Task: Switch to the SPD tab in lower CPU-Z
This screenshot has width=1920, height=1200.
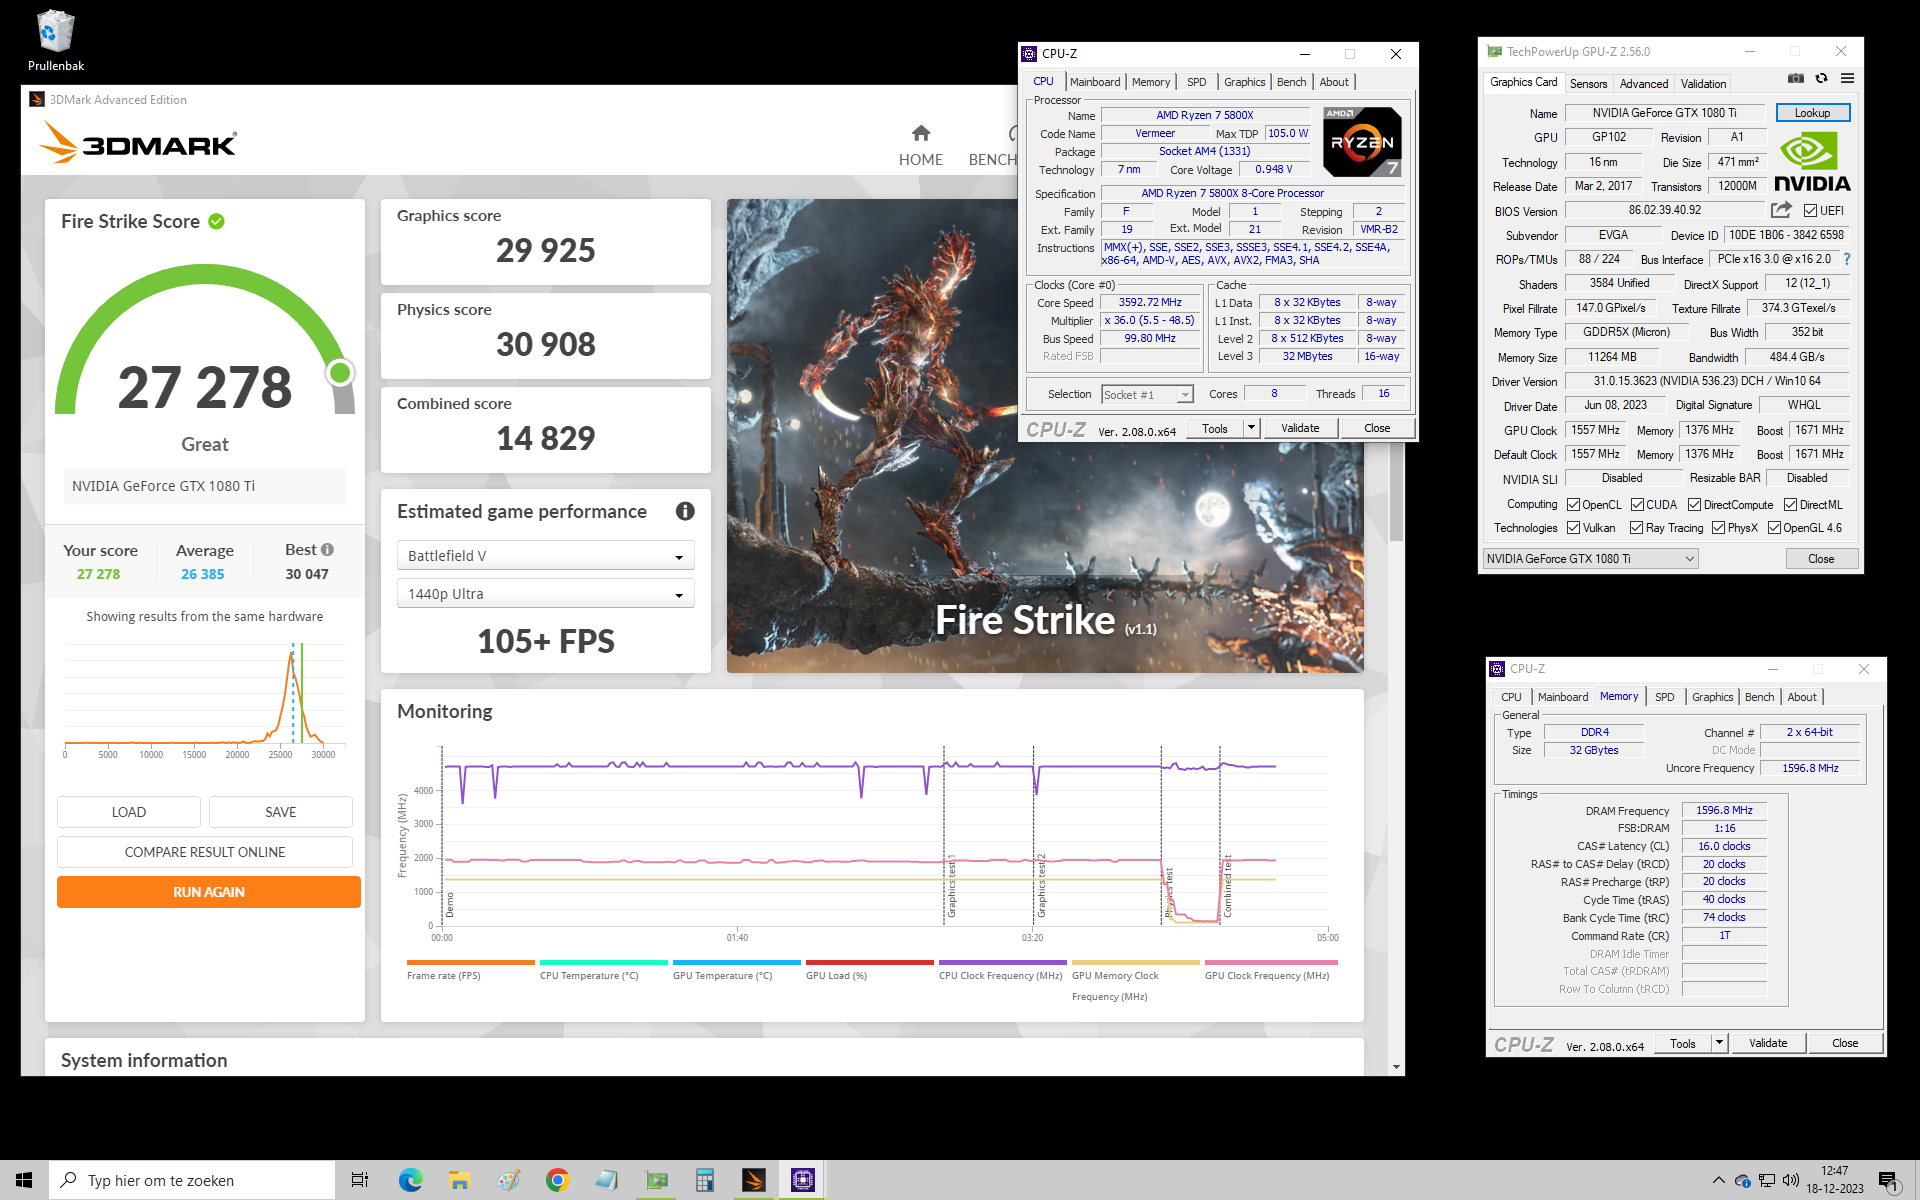Action: pos(1664,697)
